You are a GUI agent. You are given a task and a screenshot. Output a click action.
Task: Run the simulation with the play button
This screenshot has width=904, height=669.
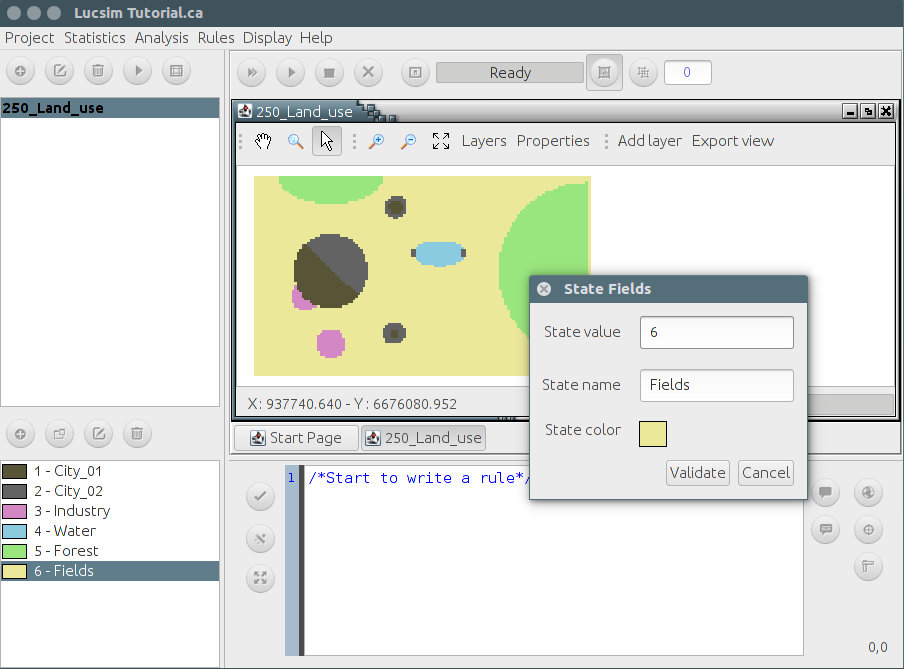point(290,72)
